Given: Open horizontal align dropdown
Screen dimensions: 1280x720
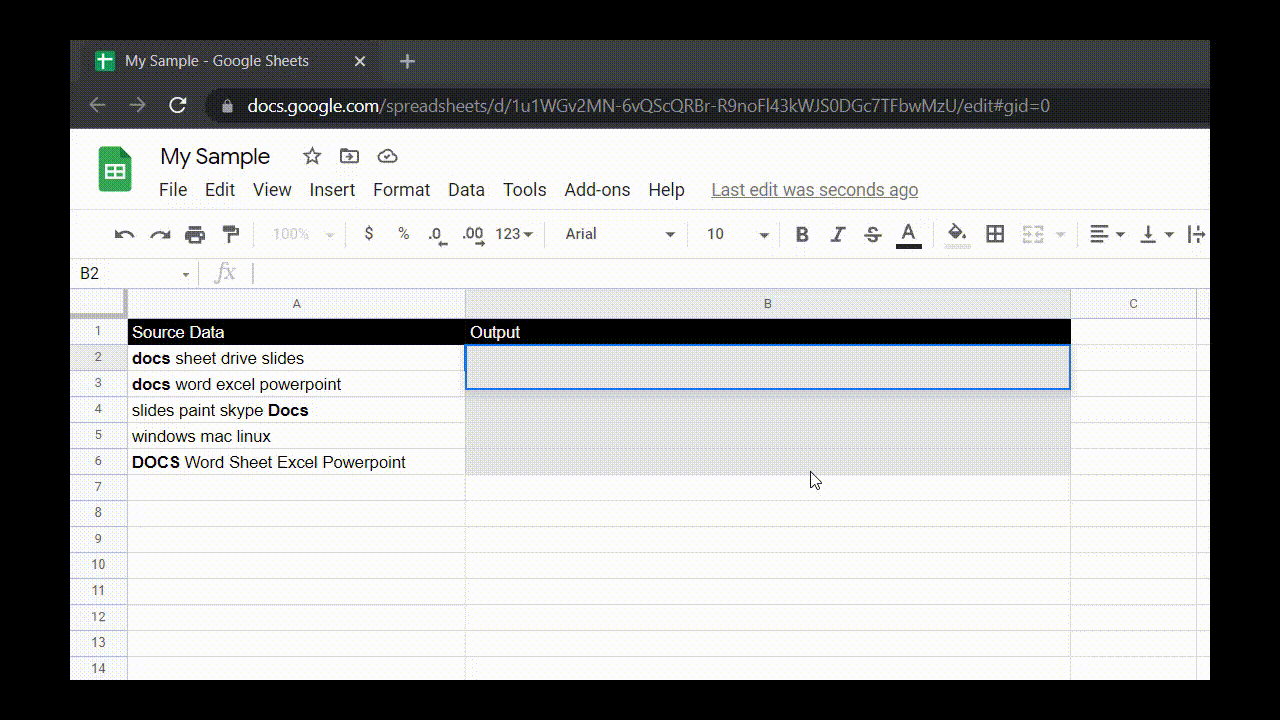Looking at the screenshot, I should click(x=1107, y=234).
